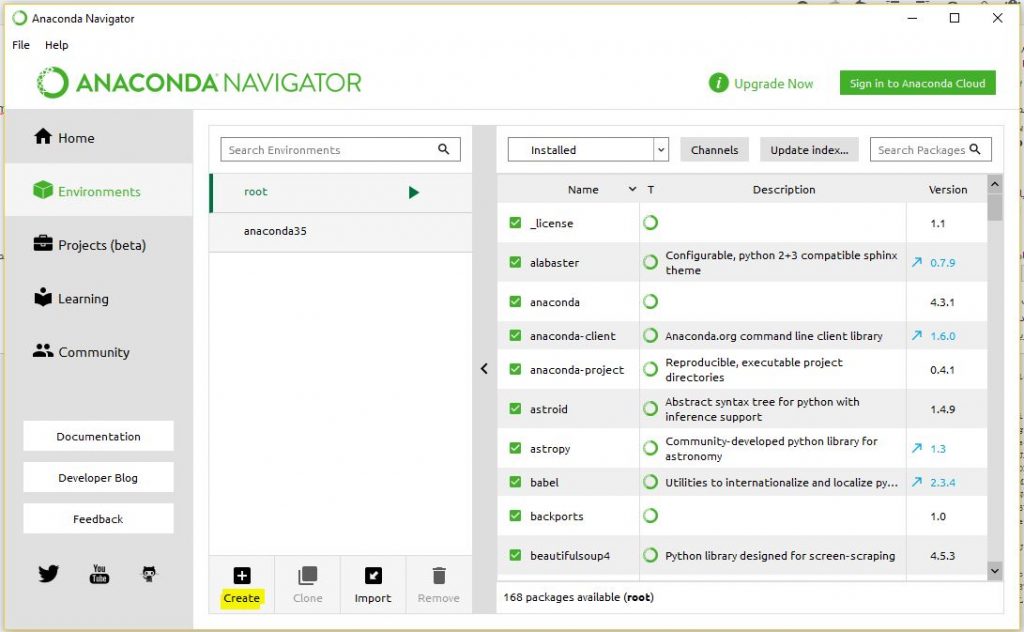Click the Import environment icon
This screenshot has width=1024, height=632.
point(373,576)
